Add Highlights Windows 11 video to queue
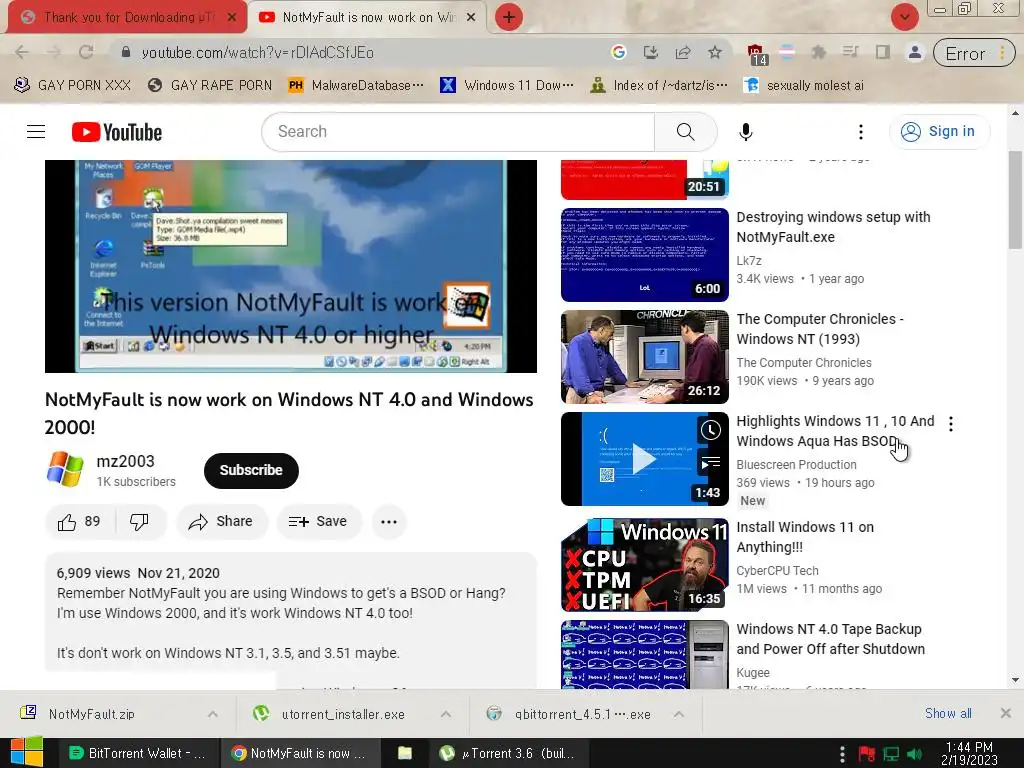The height and width of the screenshot is (768, 1024). 711,464
